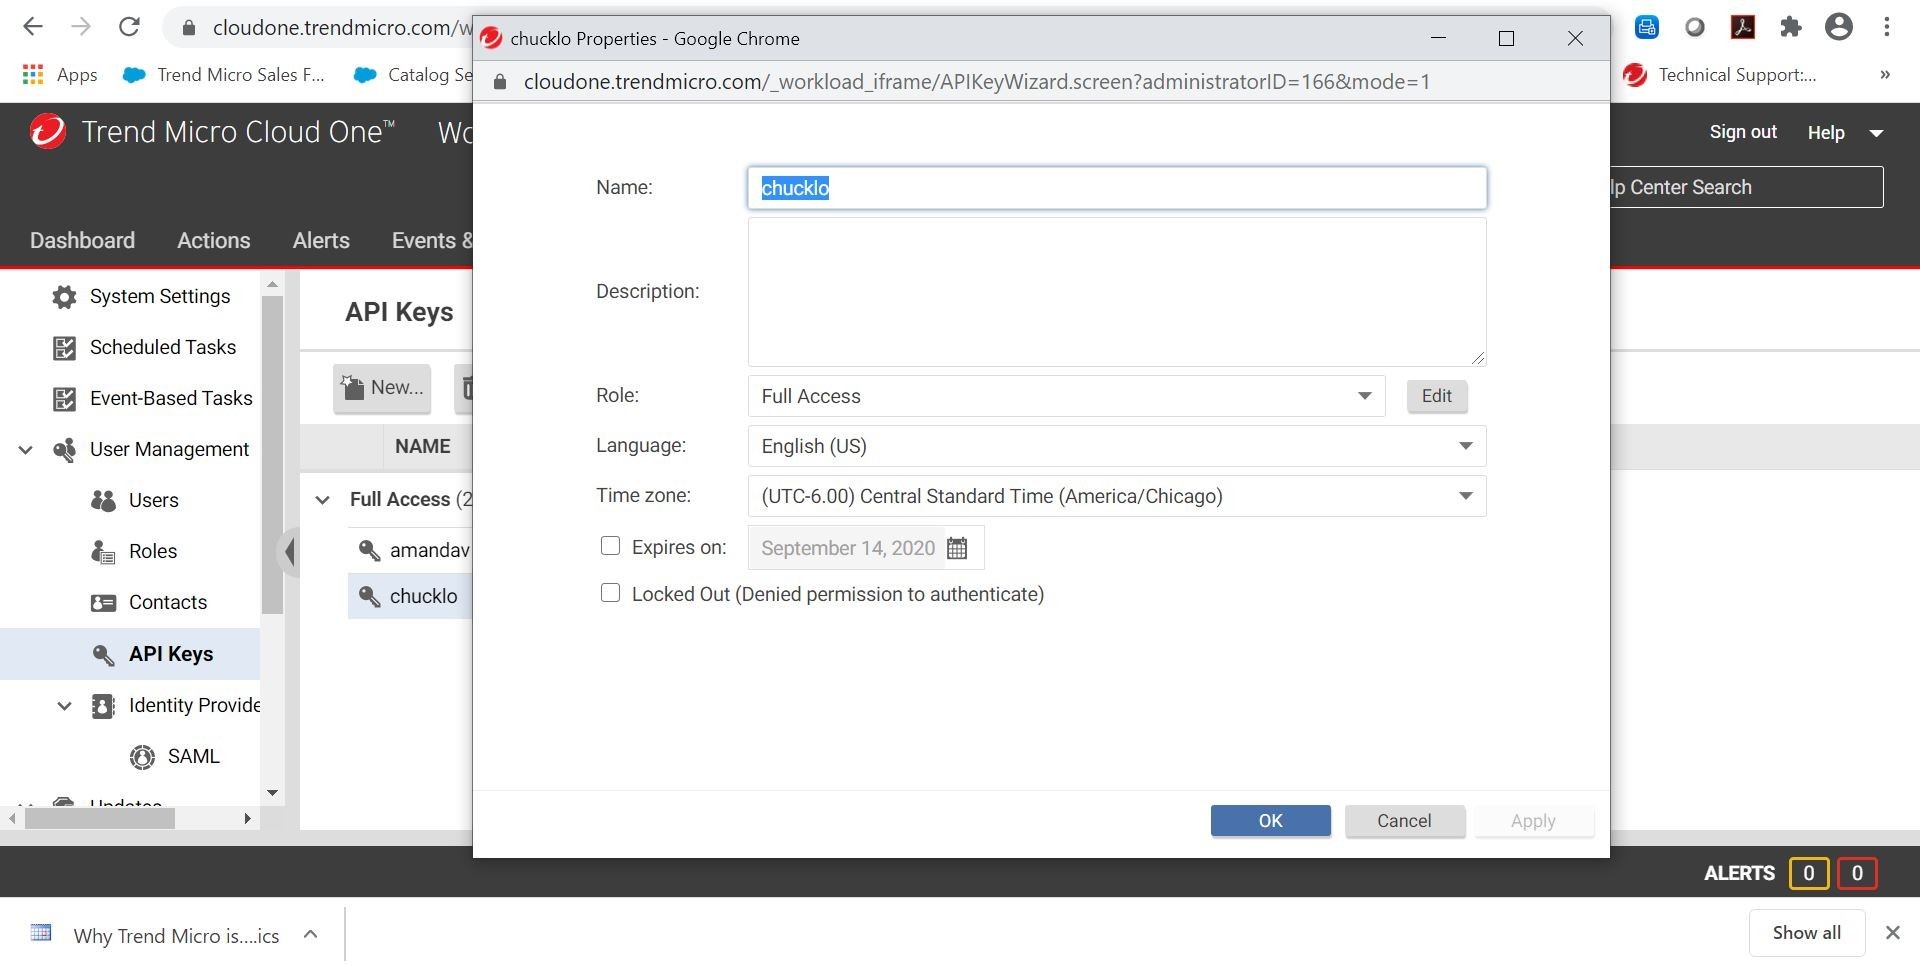Open the Role dropdown
1920x965 pixels.
[x=1066, y=396]
